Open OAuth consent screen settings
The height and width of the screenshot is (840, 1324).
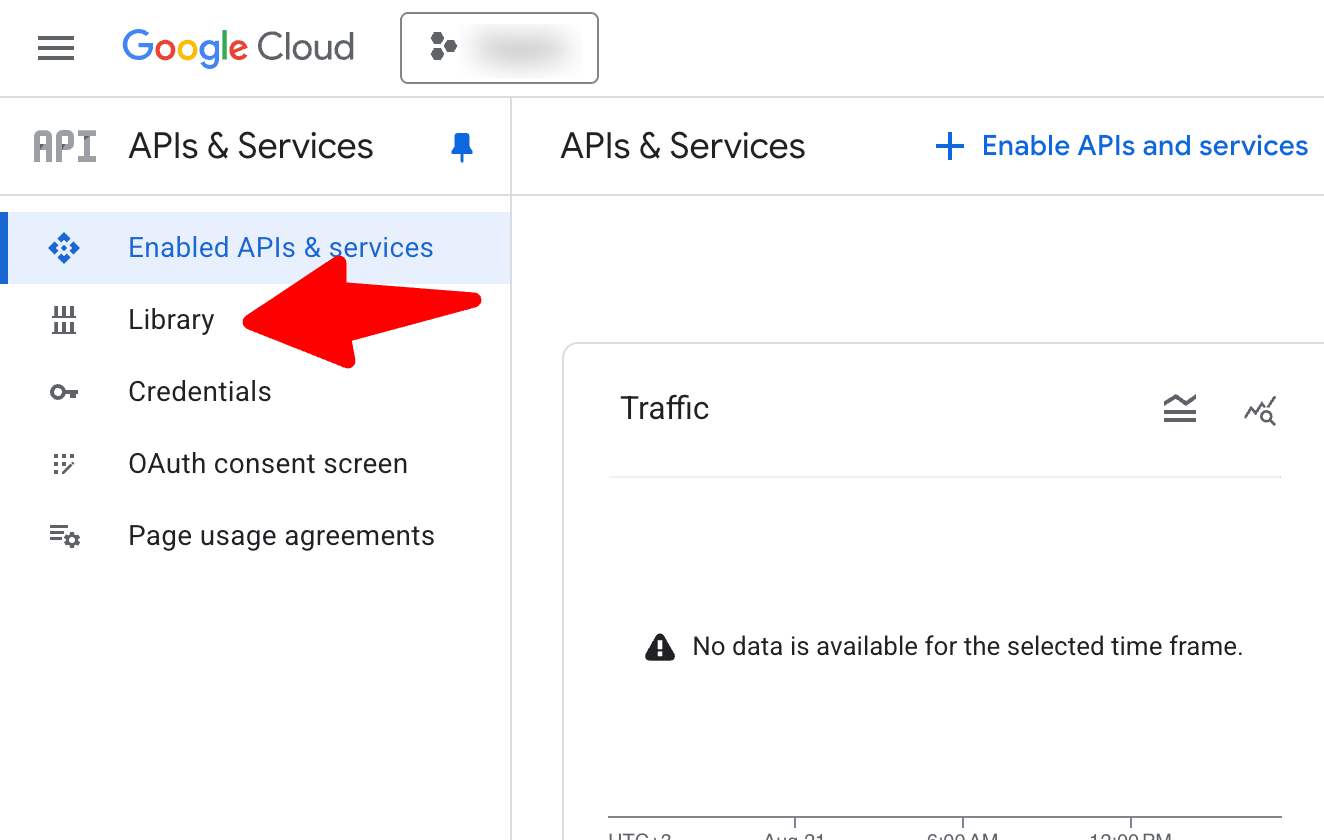tap(268, 464)
